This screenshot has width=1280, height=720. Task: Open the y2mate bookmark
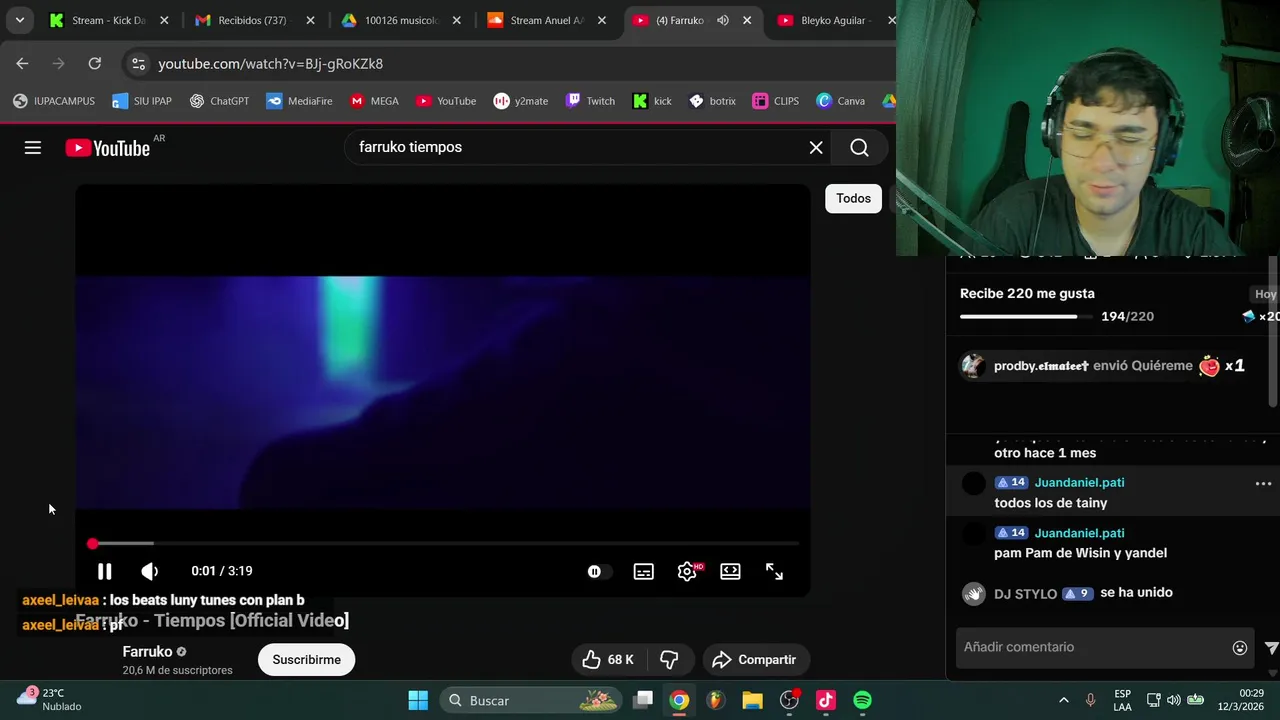521,101
